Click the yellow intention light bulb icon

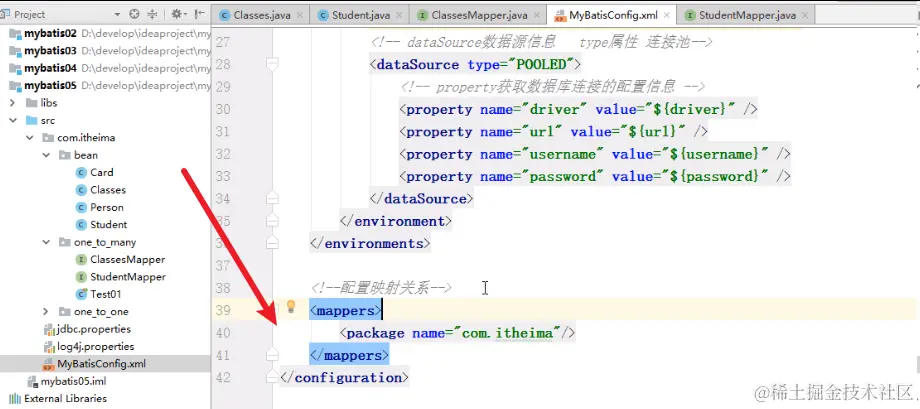click(290, 306)
